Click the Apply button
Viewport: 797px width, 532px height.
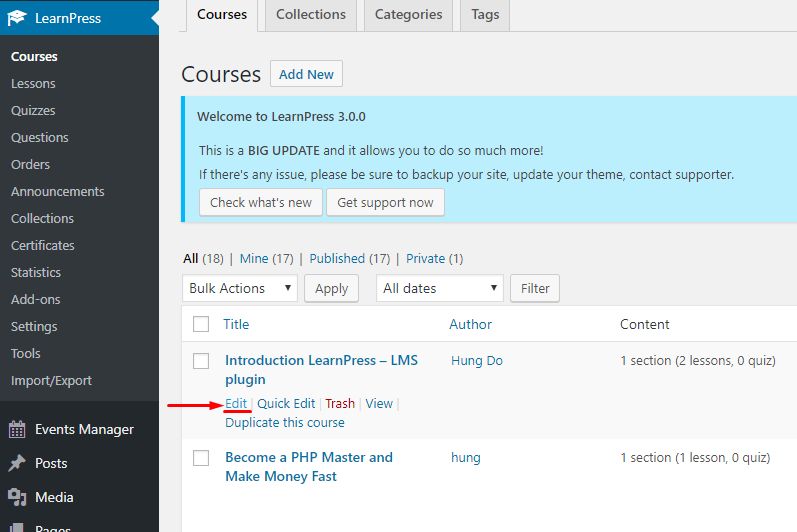(x=331, y=288)
